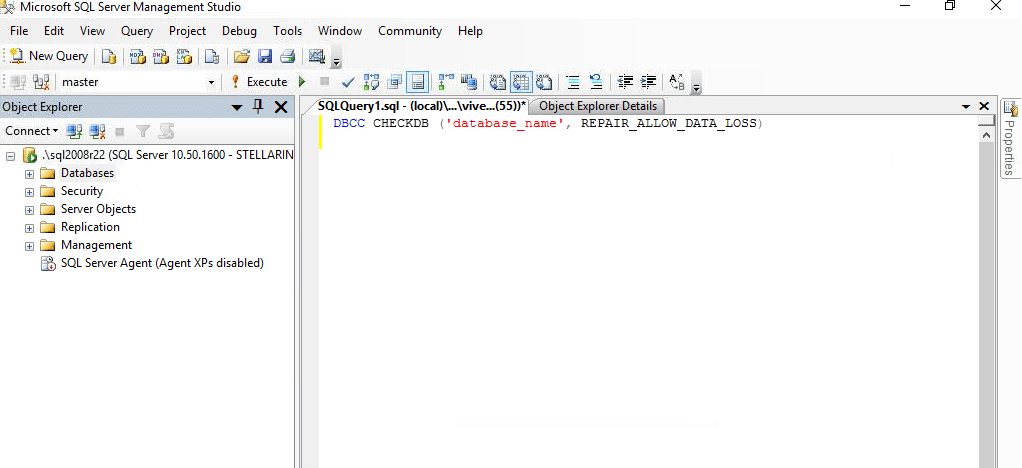
Task: Open the Community menu
Action: click(x=410, y=31)
